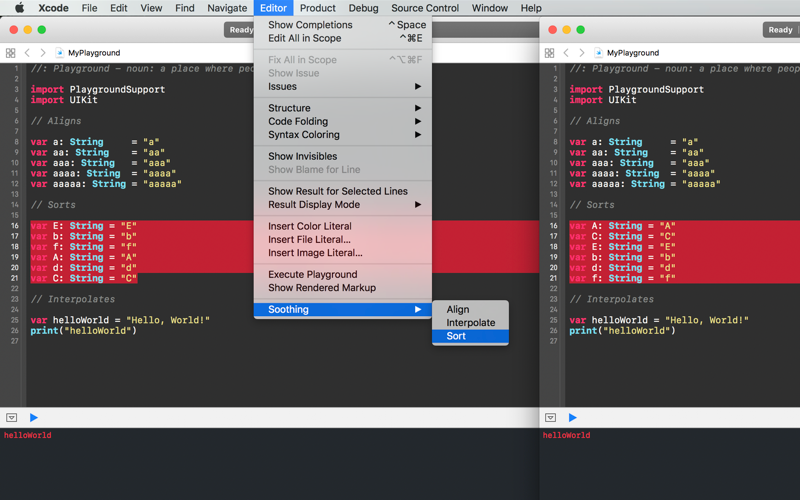Choose Sort from Soothing submenu

tap(470, 336)
